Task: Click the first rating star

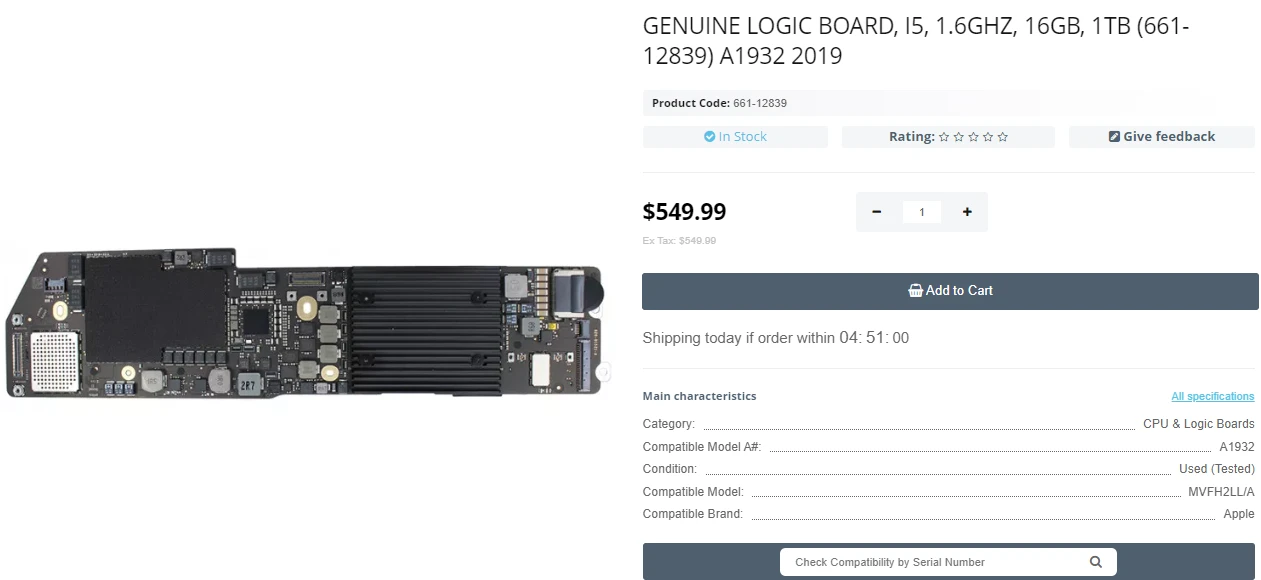Action: pyautogui.click(x=943, y=137)
